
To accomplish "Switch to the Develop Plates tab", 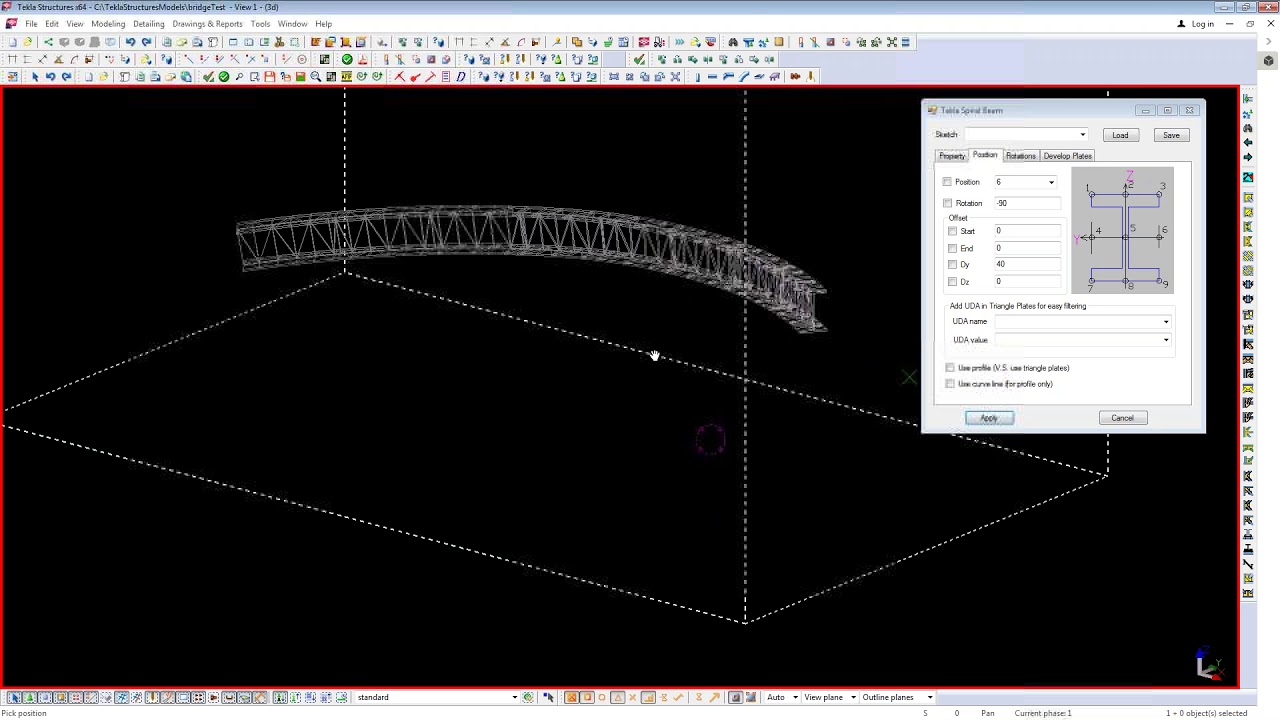I will pos(1067,156).
